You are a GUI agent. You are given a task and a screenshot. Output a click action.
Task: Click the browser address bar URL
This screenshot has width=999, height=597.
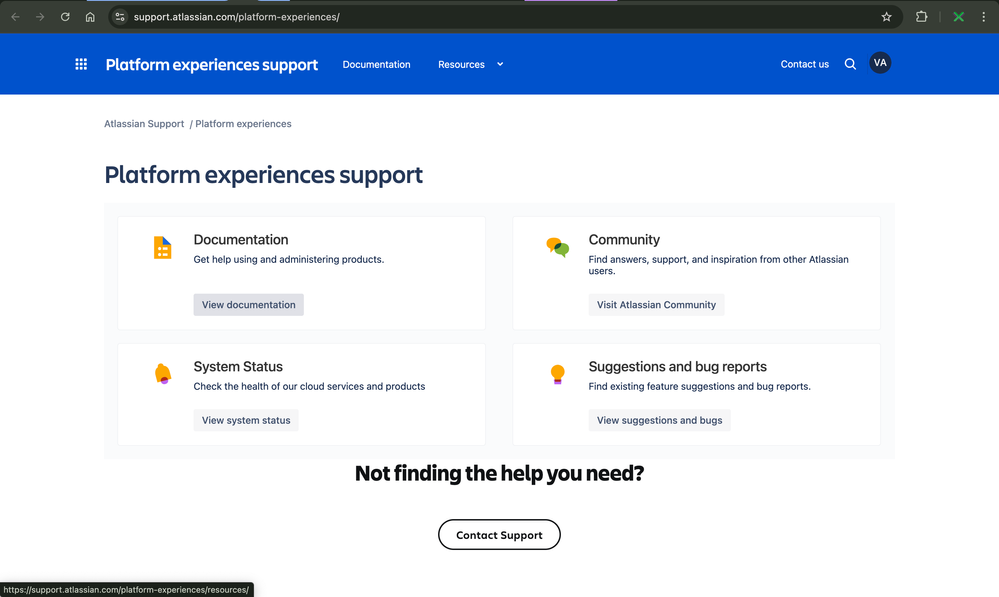tap(236, 17)
